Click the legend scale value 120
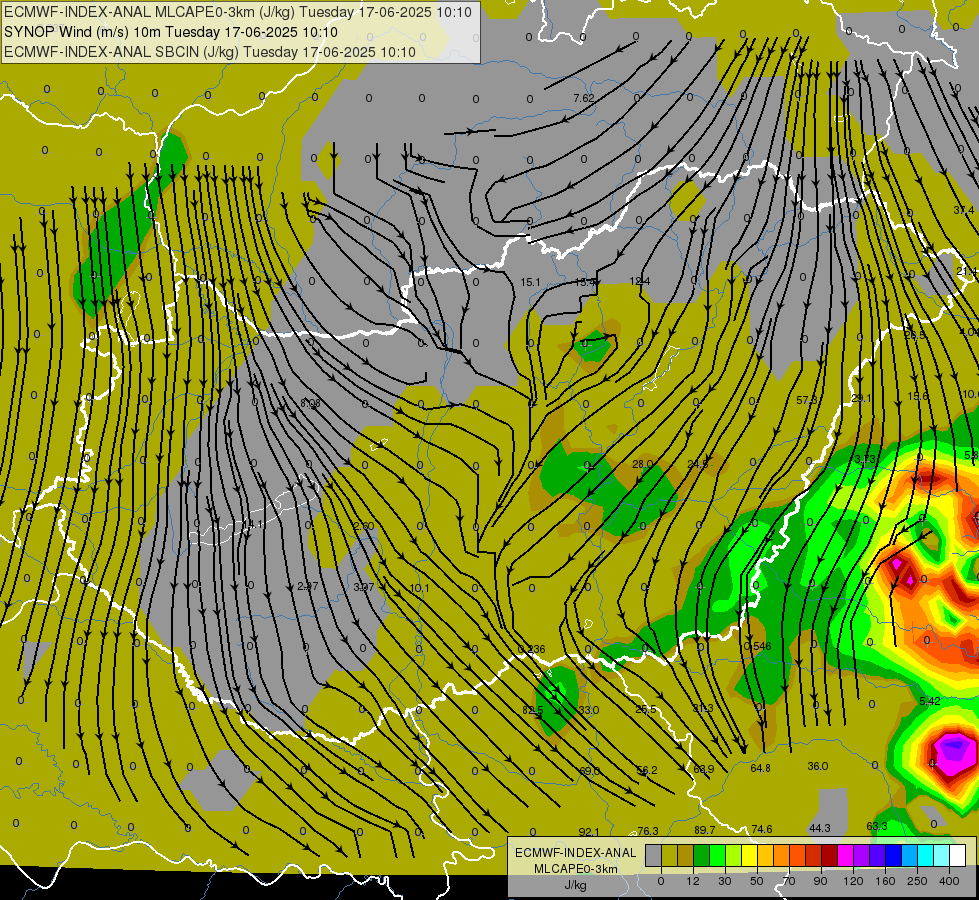The width and height of the screenshot is (979, 900). 854,881
